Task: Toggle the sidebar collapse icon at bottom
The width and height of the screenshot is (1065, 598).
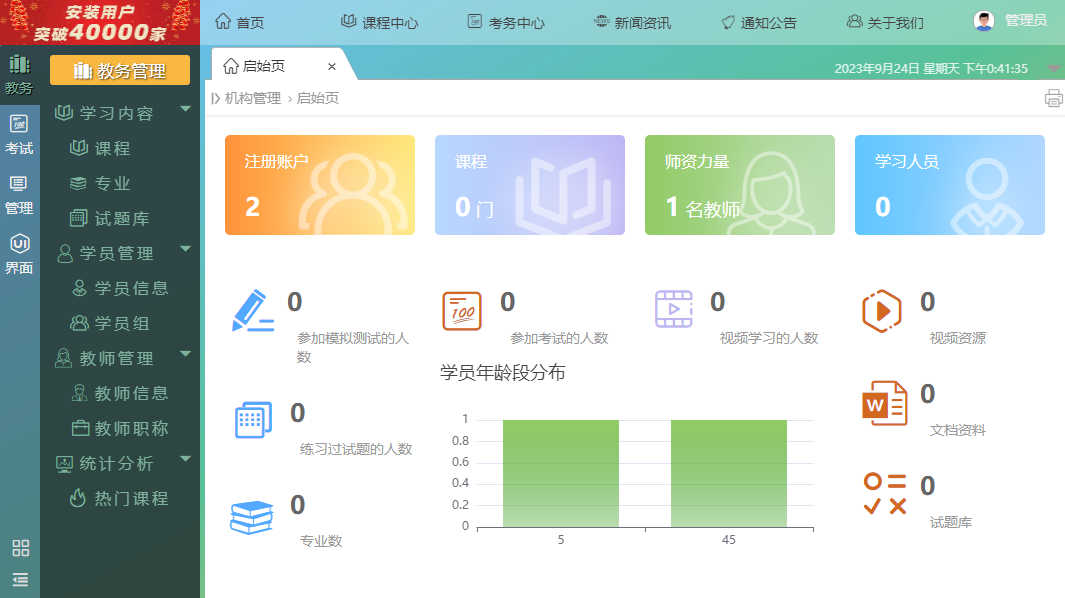Action: pos(20,579)
